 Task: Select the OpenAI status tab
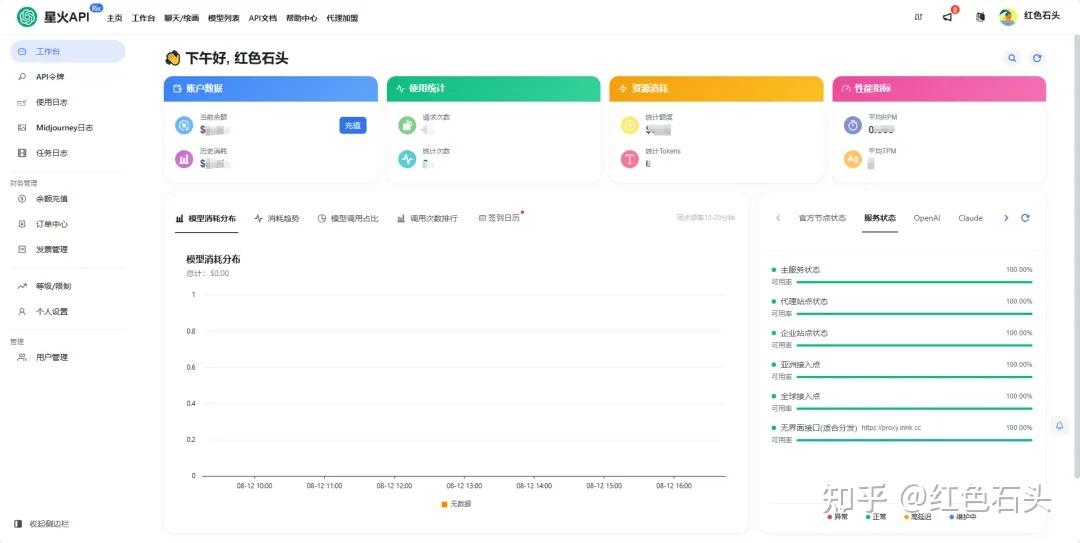(926, 218)
